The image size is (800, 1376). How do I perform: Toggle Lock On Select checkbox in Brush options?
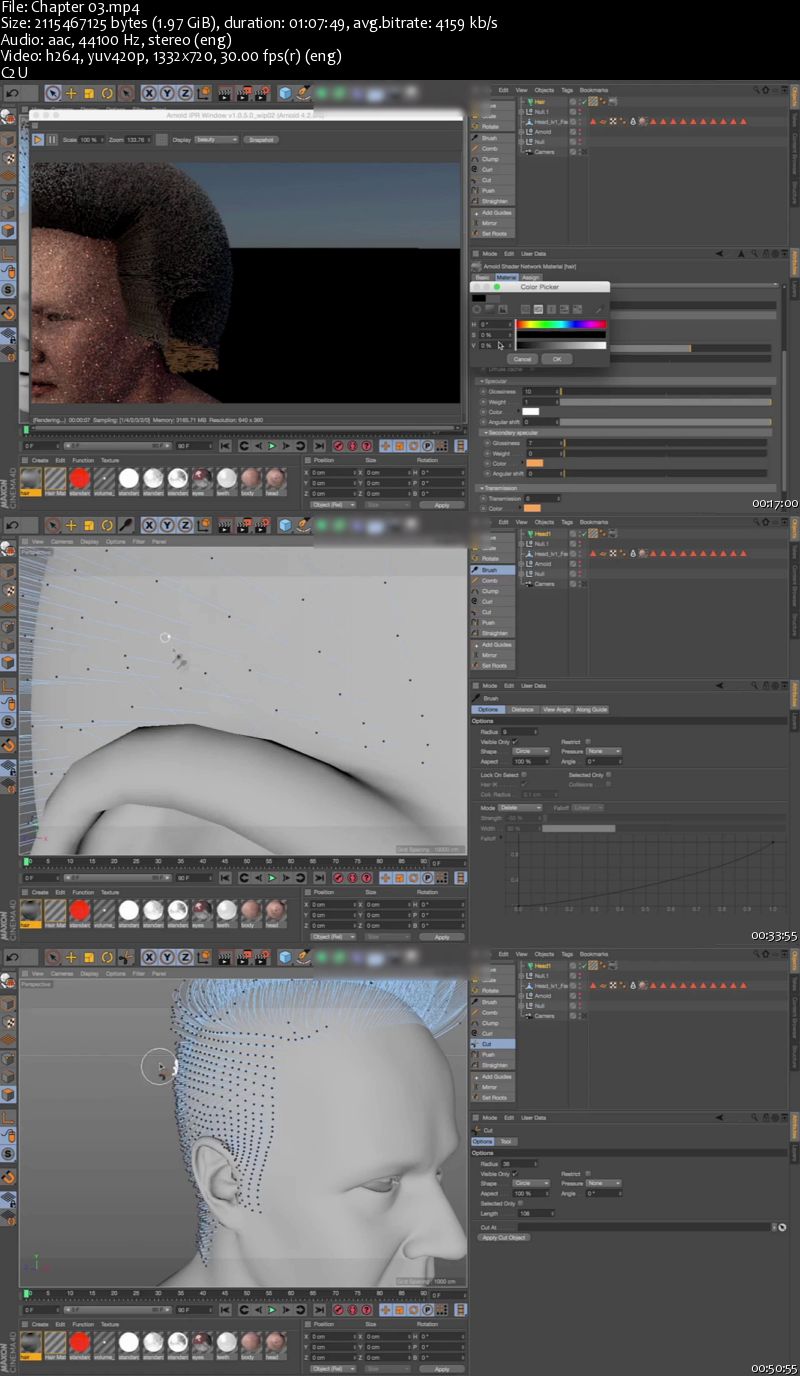coord(525,774)
